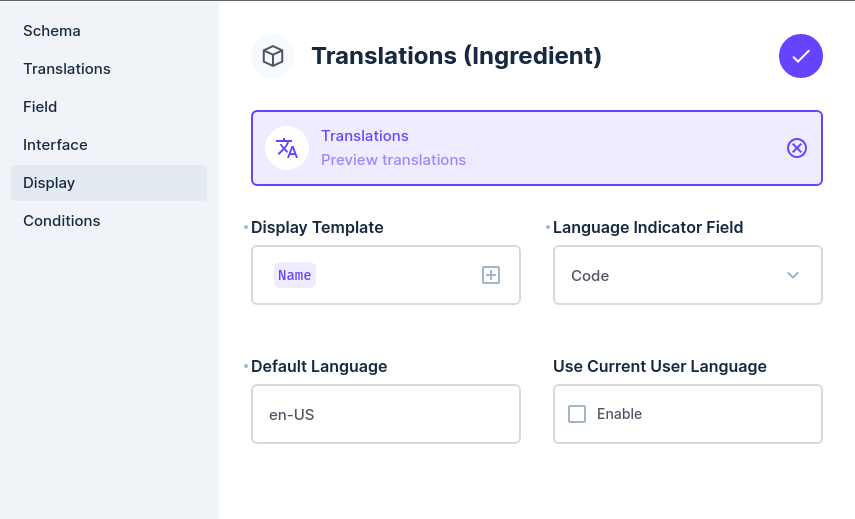
Task: Click the Default Language input field
Action: coord(386,414)
